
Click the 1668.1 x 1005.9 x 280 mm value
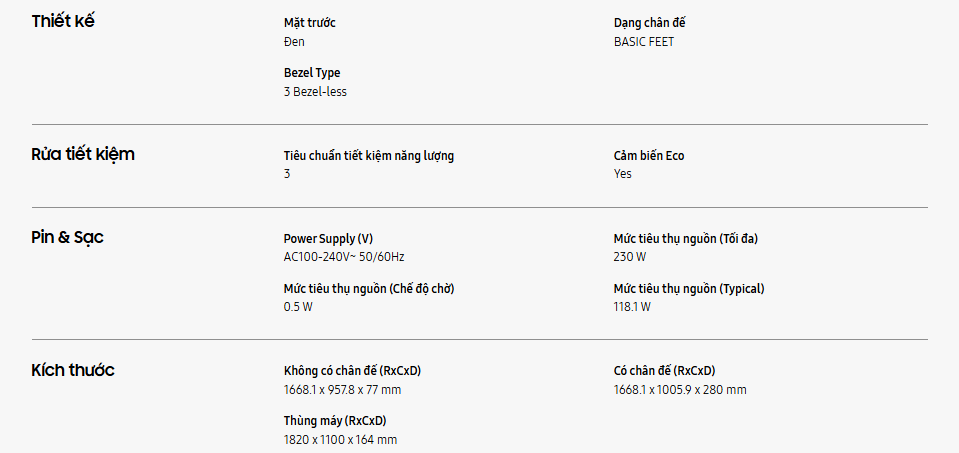click(680, 390)
